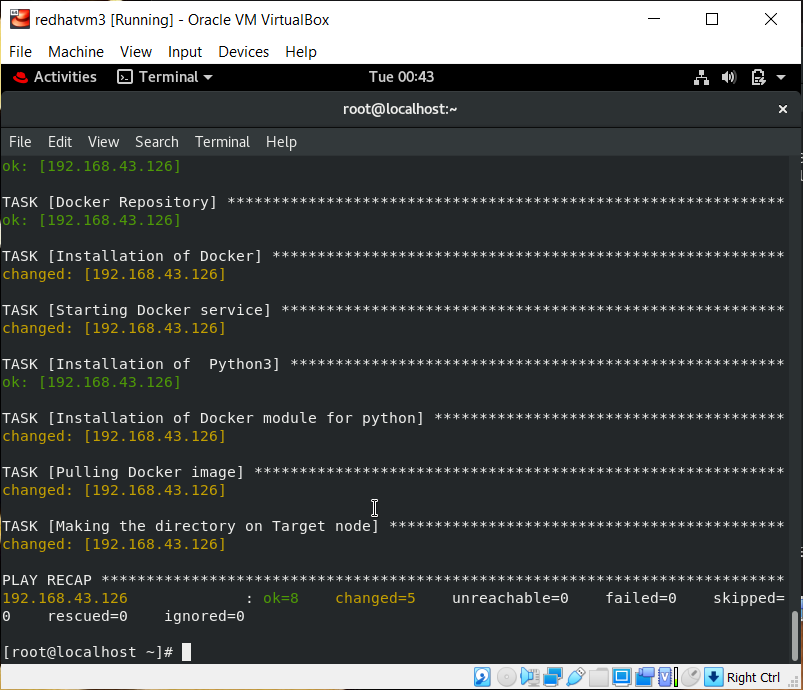Open the terminal View menu

103,142
